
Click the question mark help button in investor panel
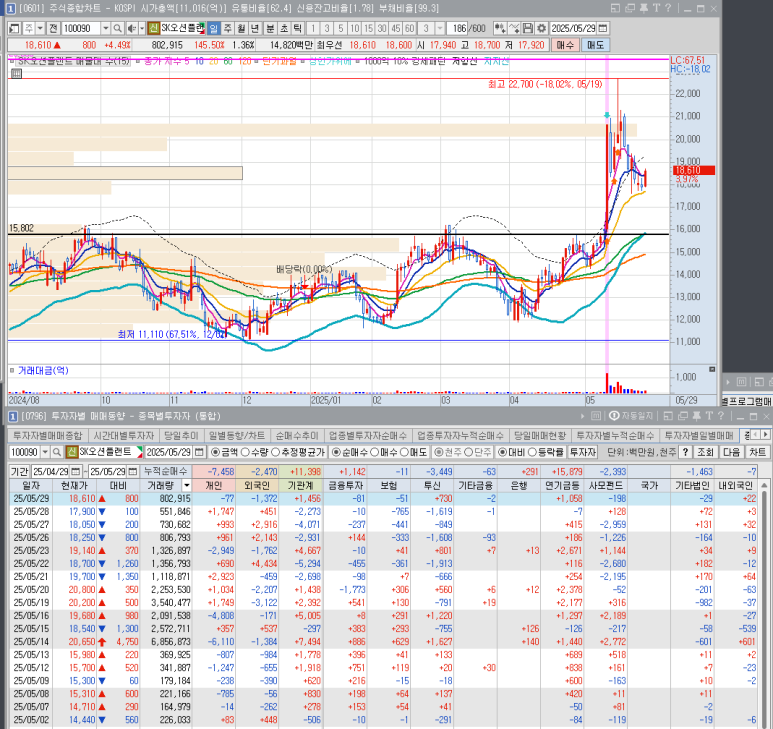tap(685, 452)
